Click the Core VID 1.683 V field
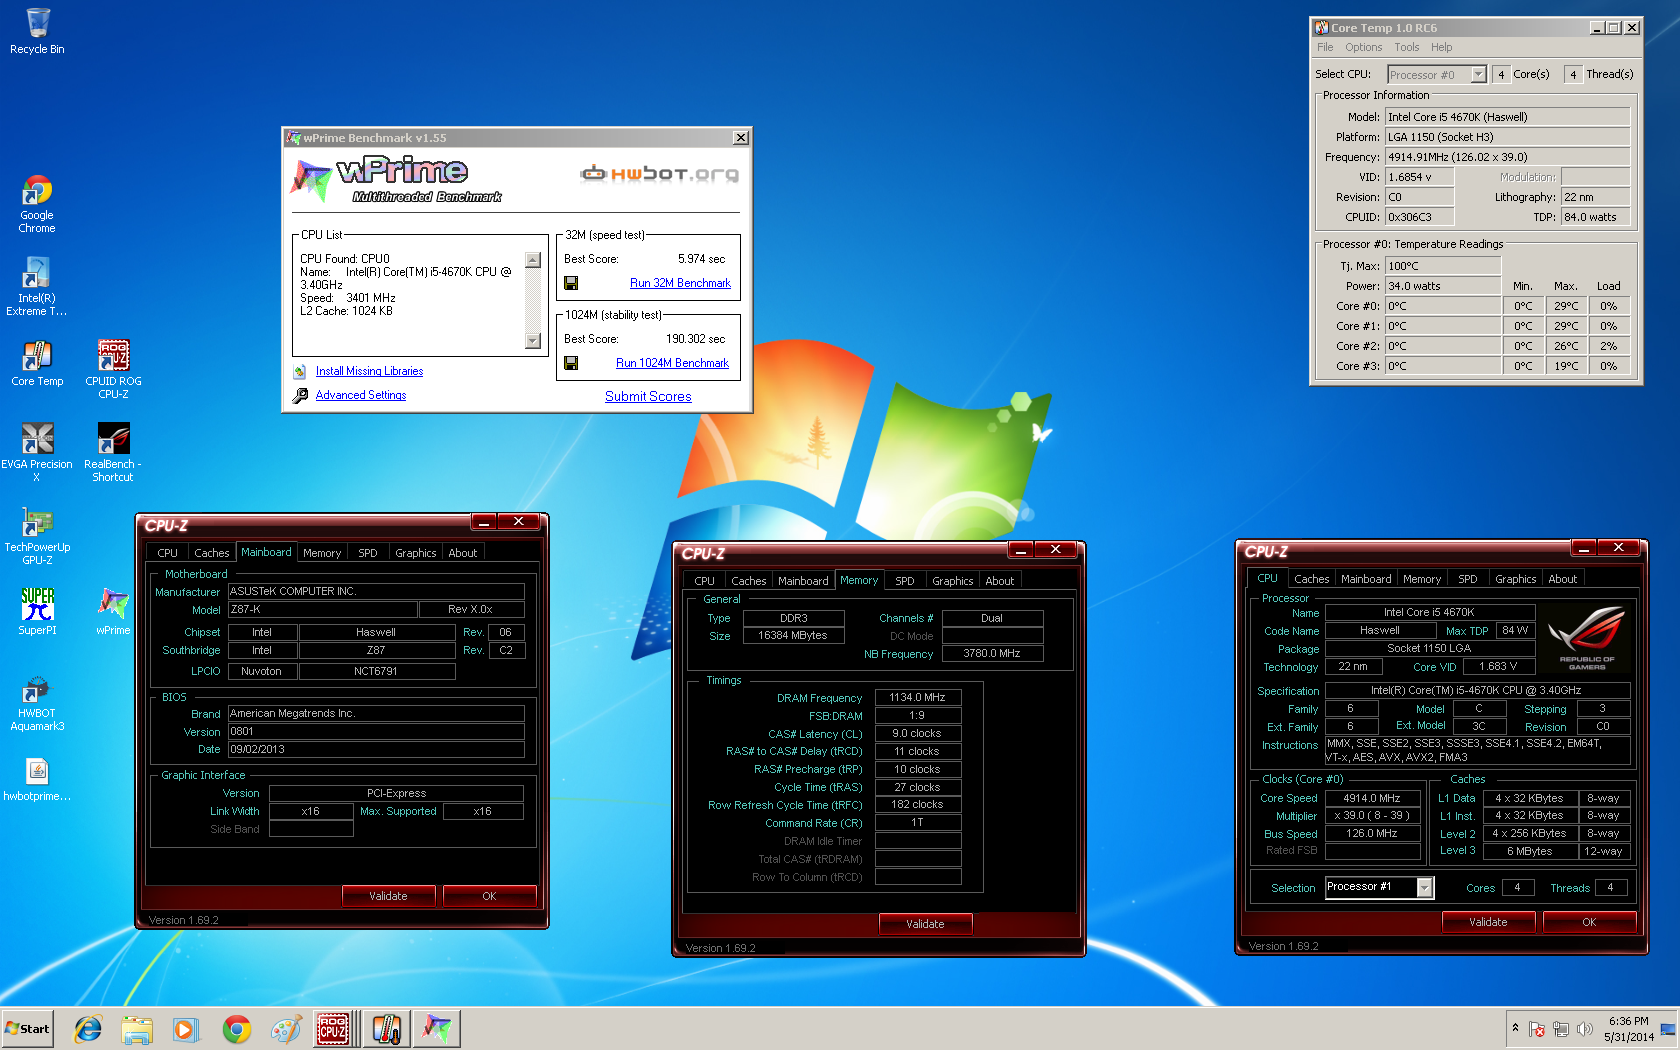1680x1050 pixels. [1497, 666]
